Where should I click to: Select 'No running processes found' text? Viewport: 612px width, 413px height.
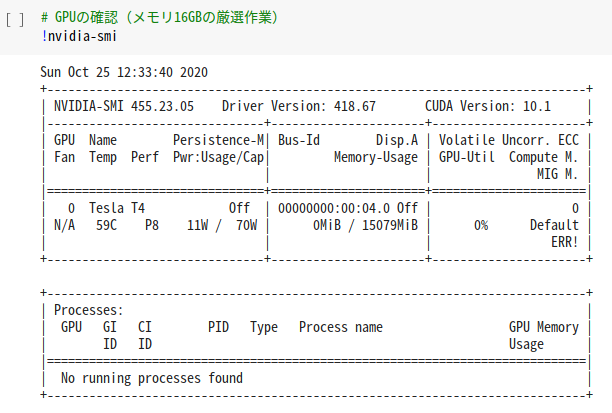[152, 378]
